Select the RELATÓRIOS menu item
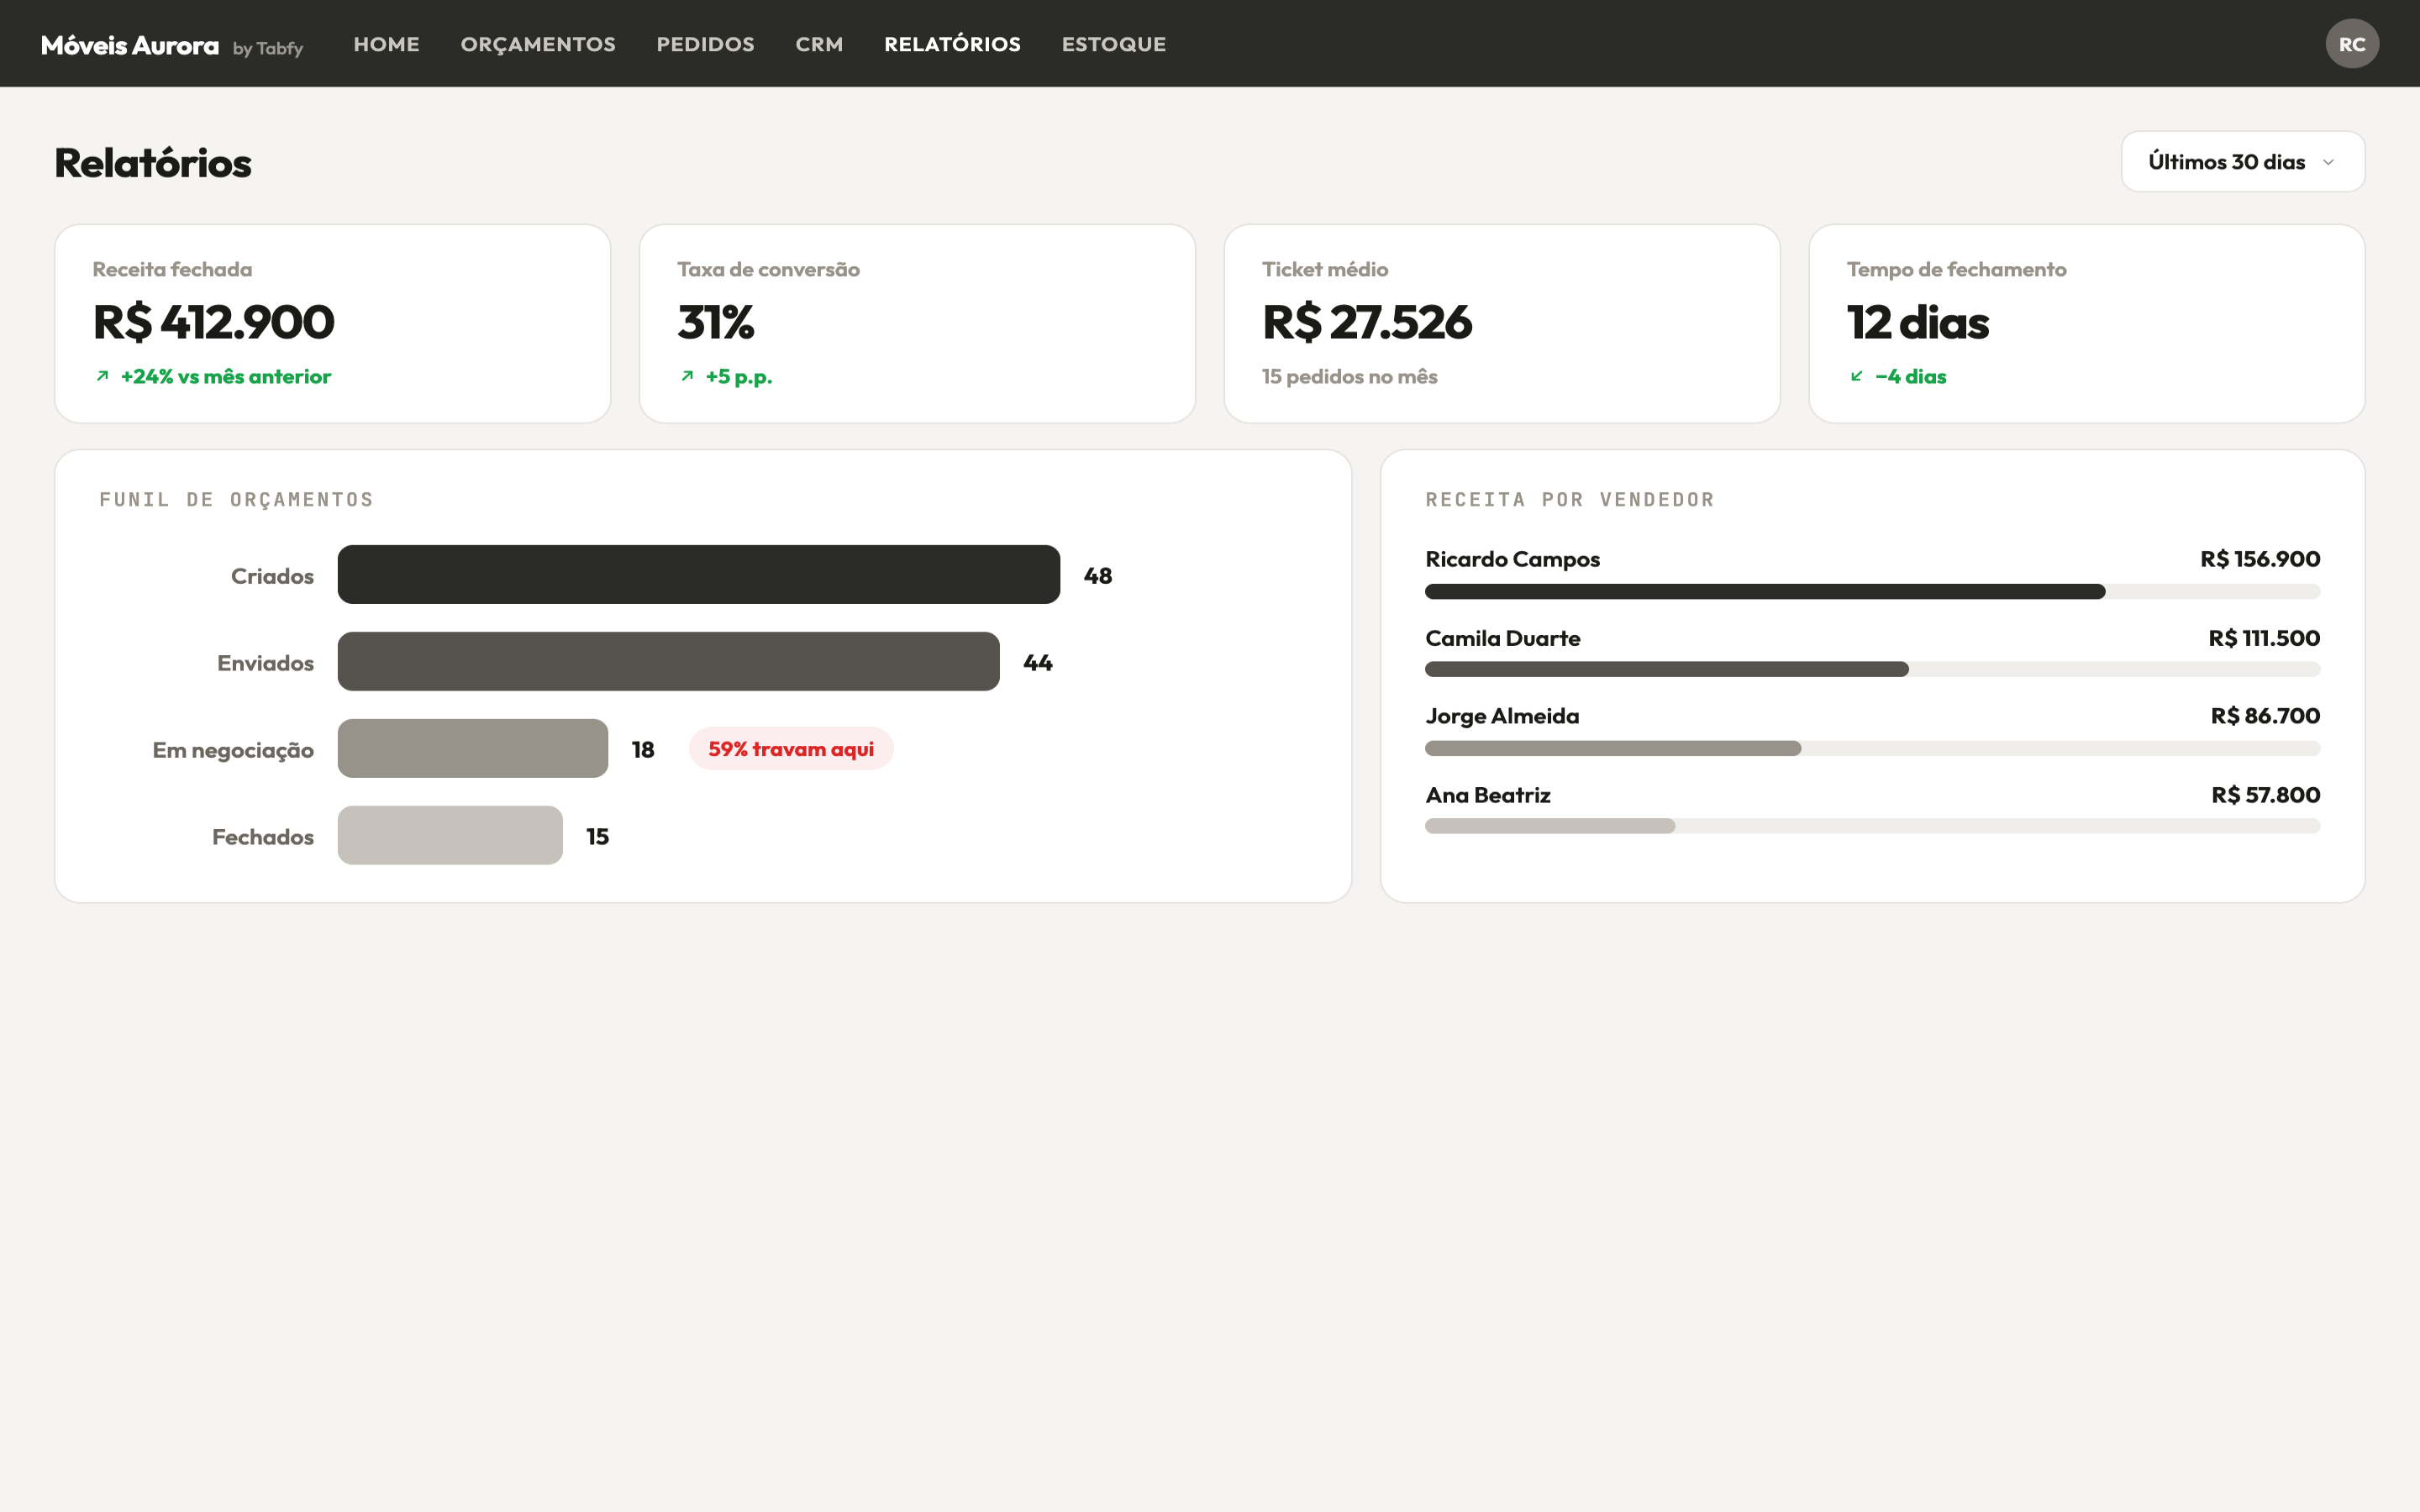The image size is (2420, 1512). [952, 44]
